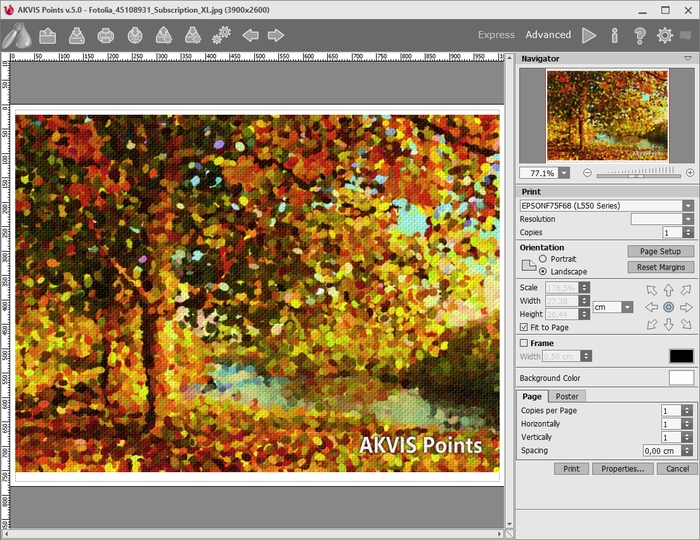Move image right with the right position arrow
The width and height of the screenshot is (700, 540).
(x=686, y=307)
